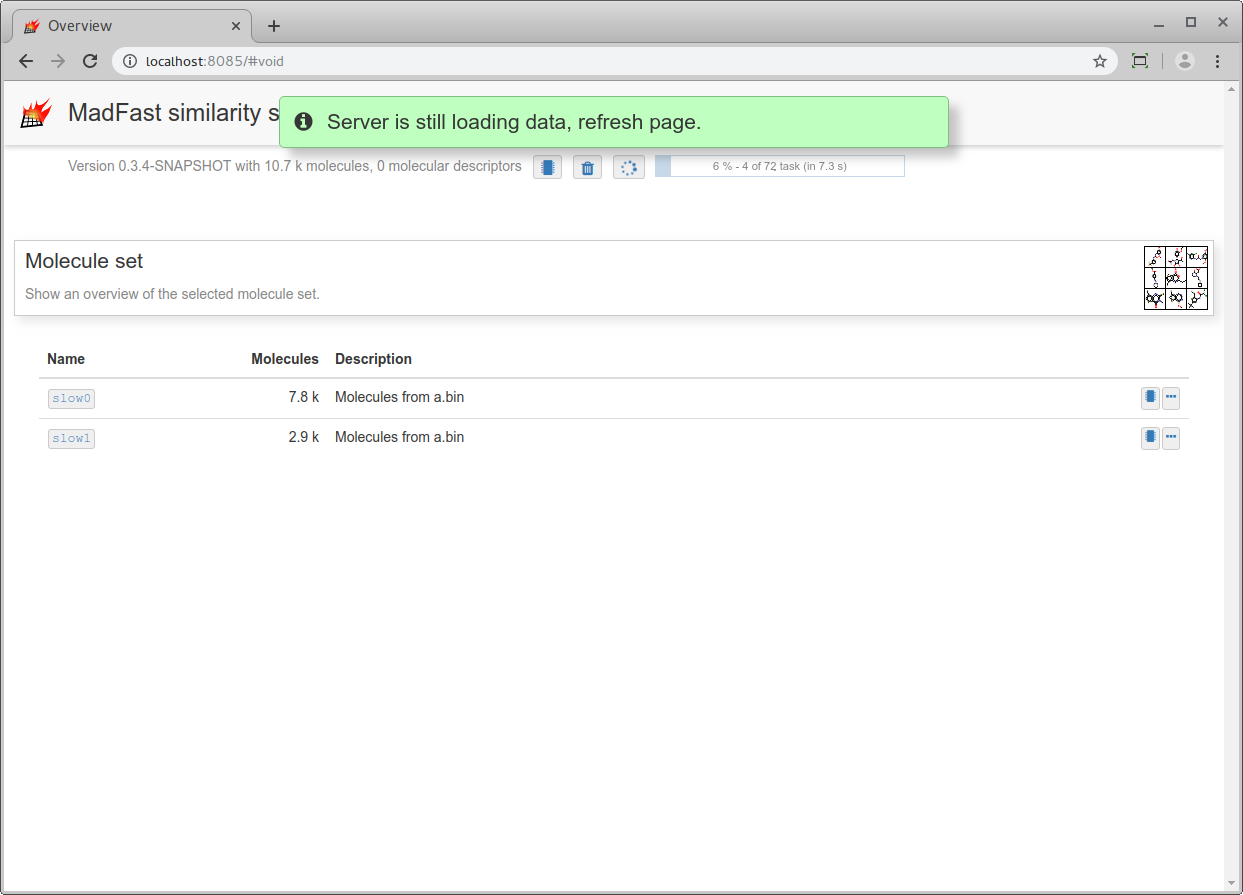The image size is (1243, 895).
Task: Click the memory usage chip icon in header toolbar
Action: tap(547, 167)
